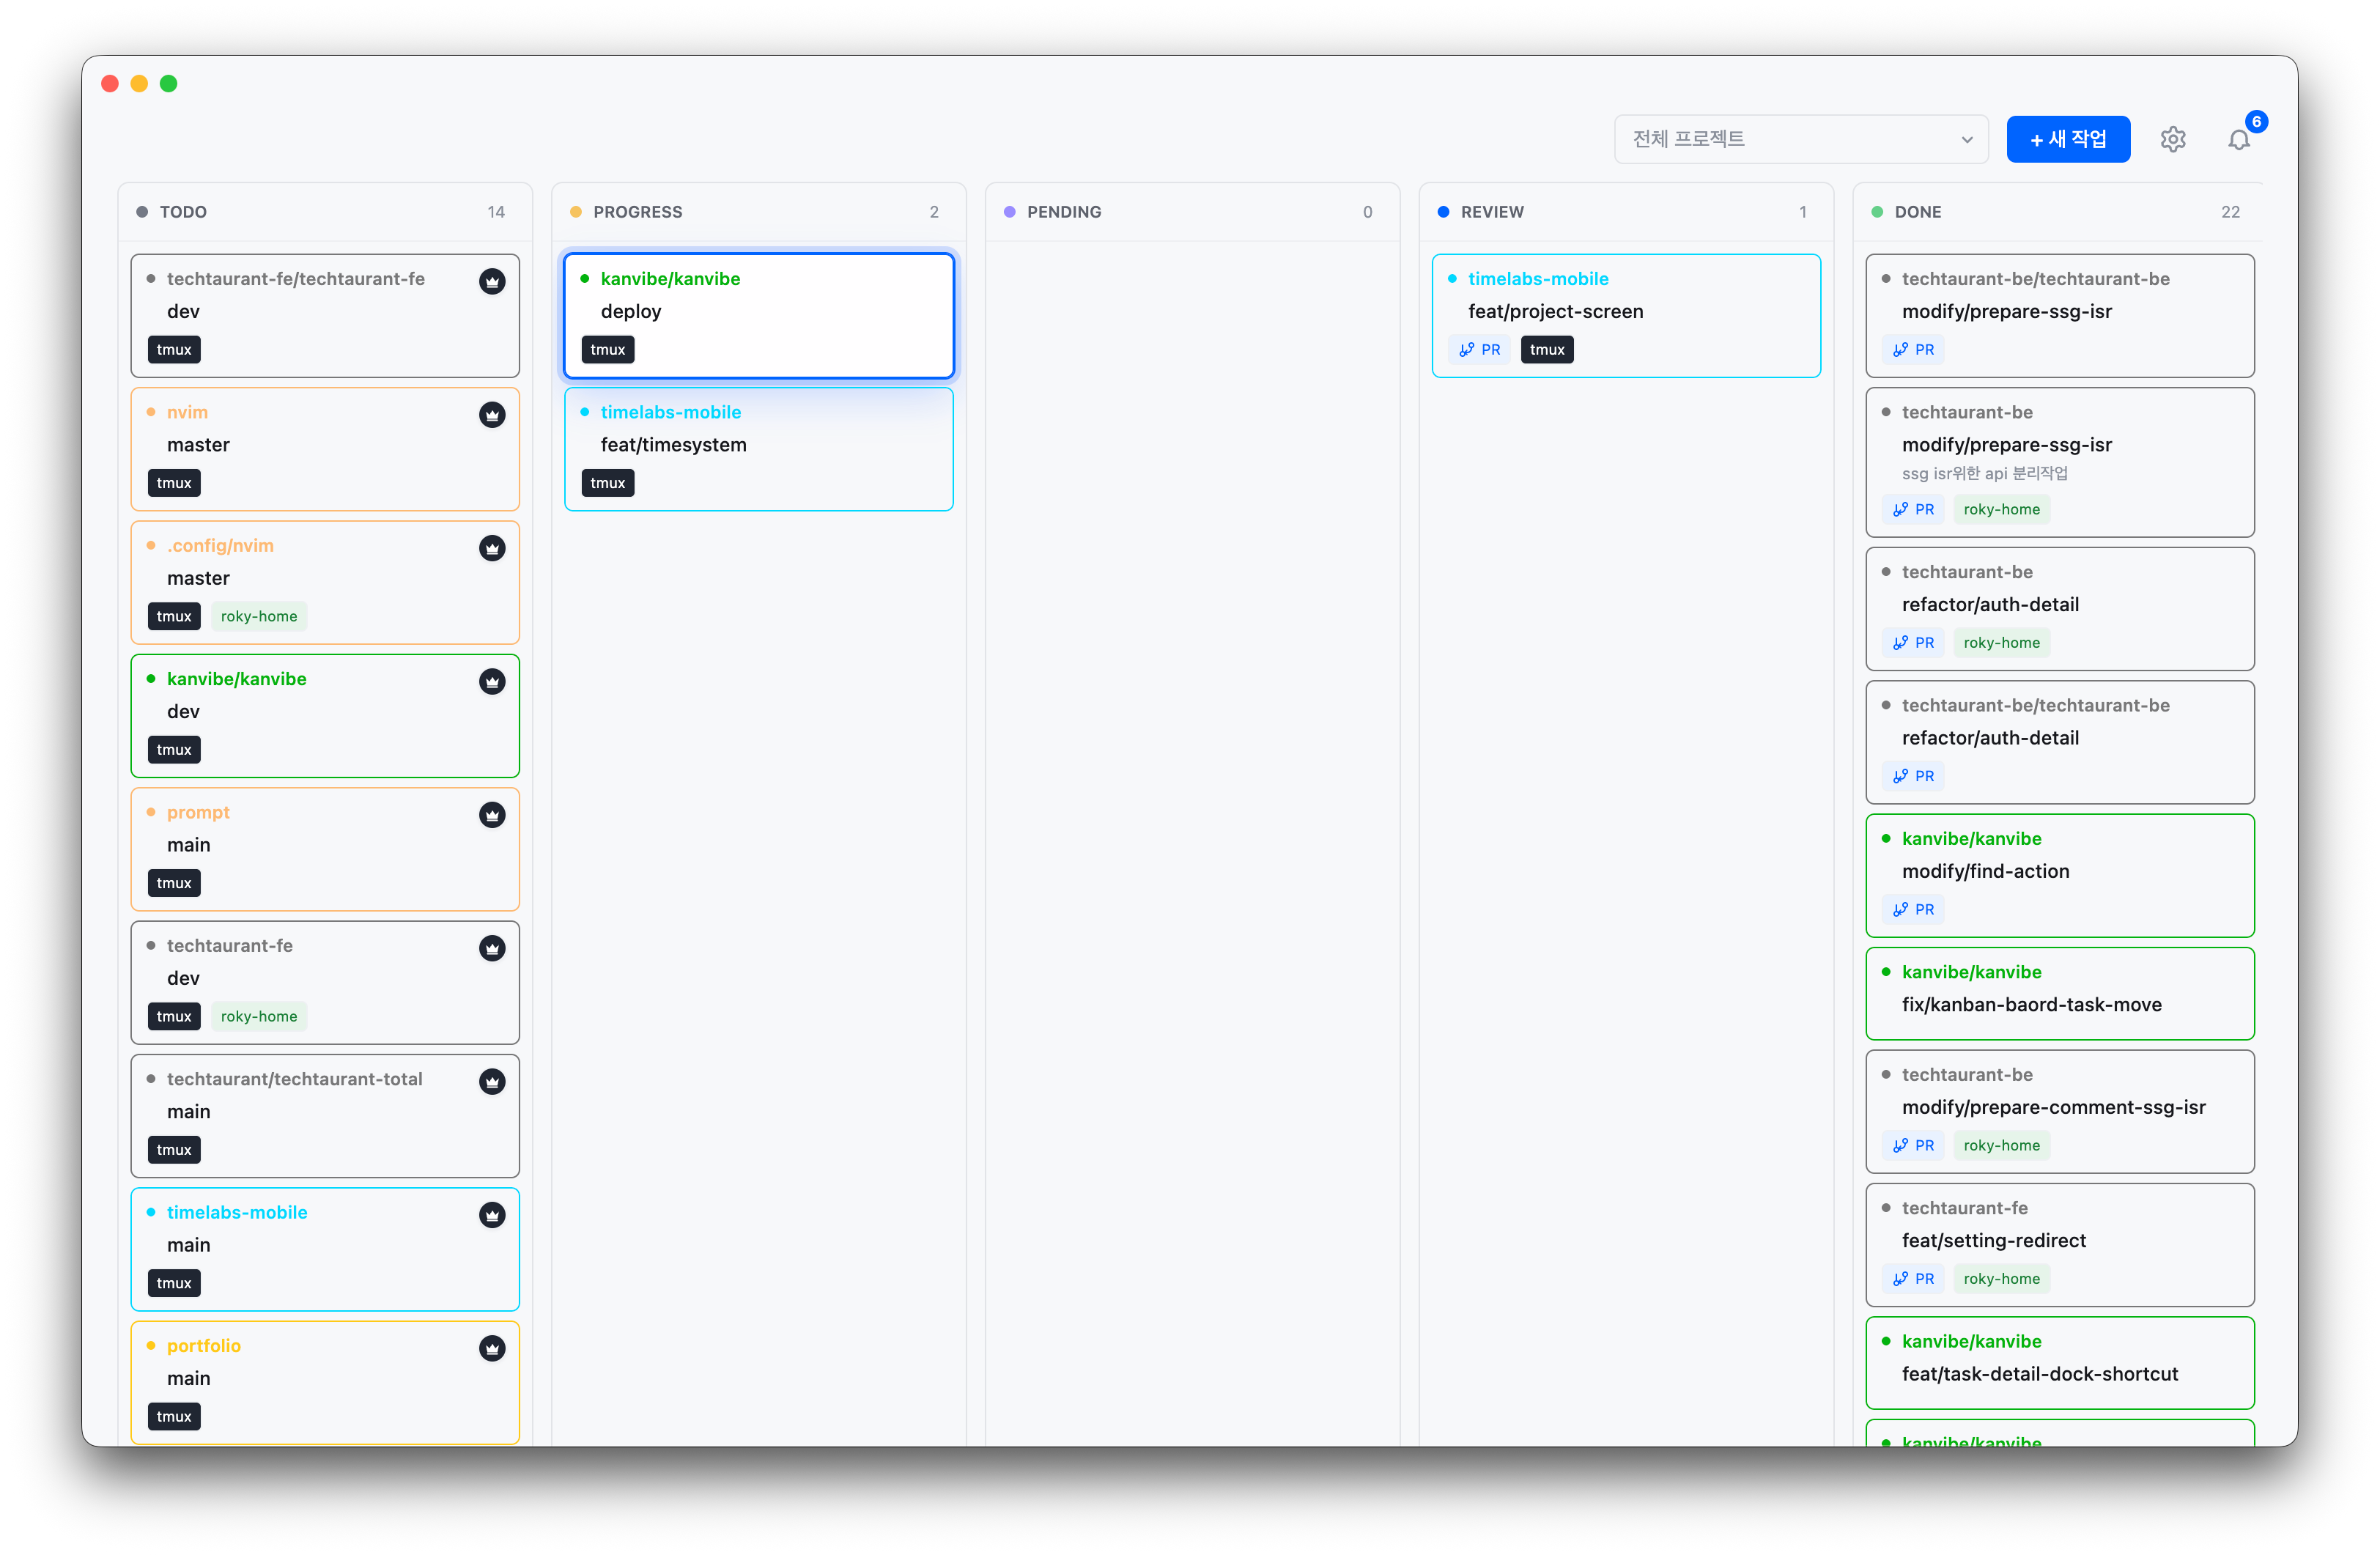This screenshot has height=1555, width=2380.
Task: Click tmux tag on techtaurant/techtaurant-total card
Action: 174,1149
